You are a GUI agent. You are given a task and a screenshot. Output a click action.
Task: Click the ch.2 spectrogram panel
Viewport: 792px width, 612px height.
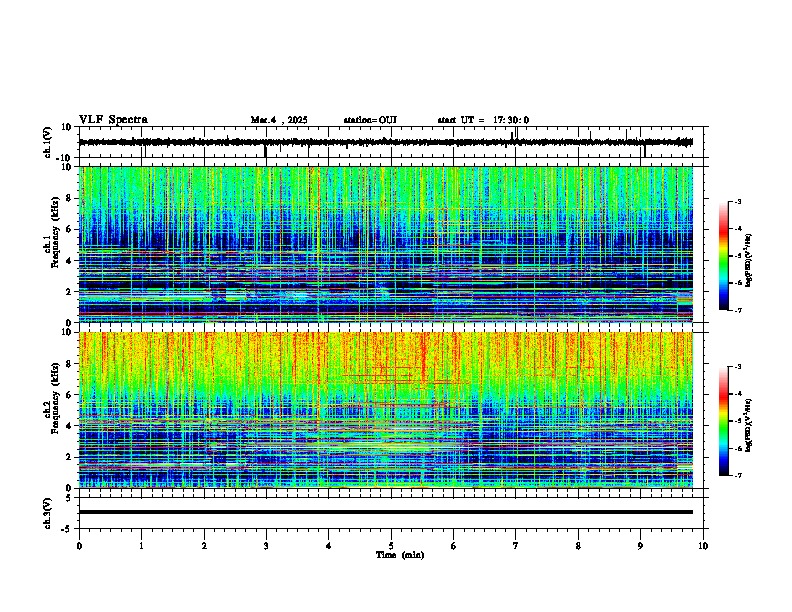pos(386,410)
